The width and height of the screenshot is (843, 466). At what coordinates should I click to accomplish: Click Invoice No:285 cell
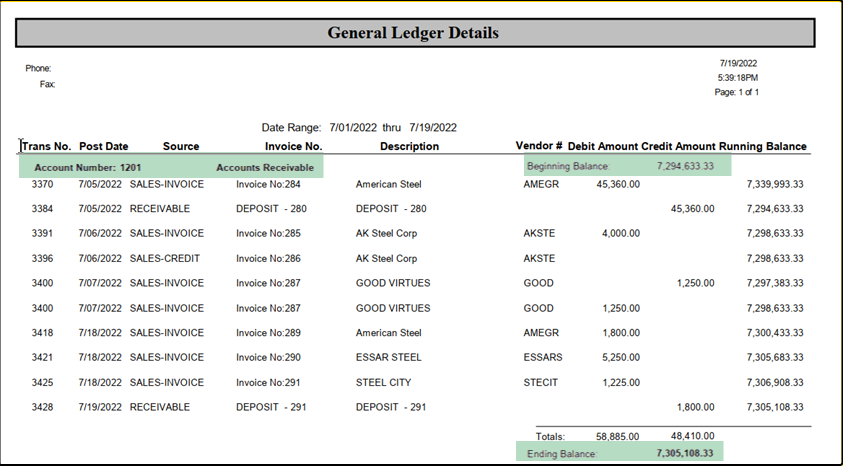268,233
